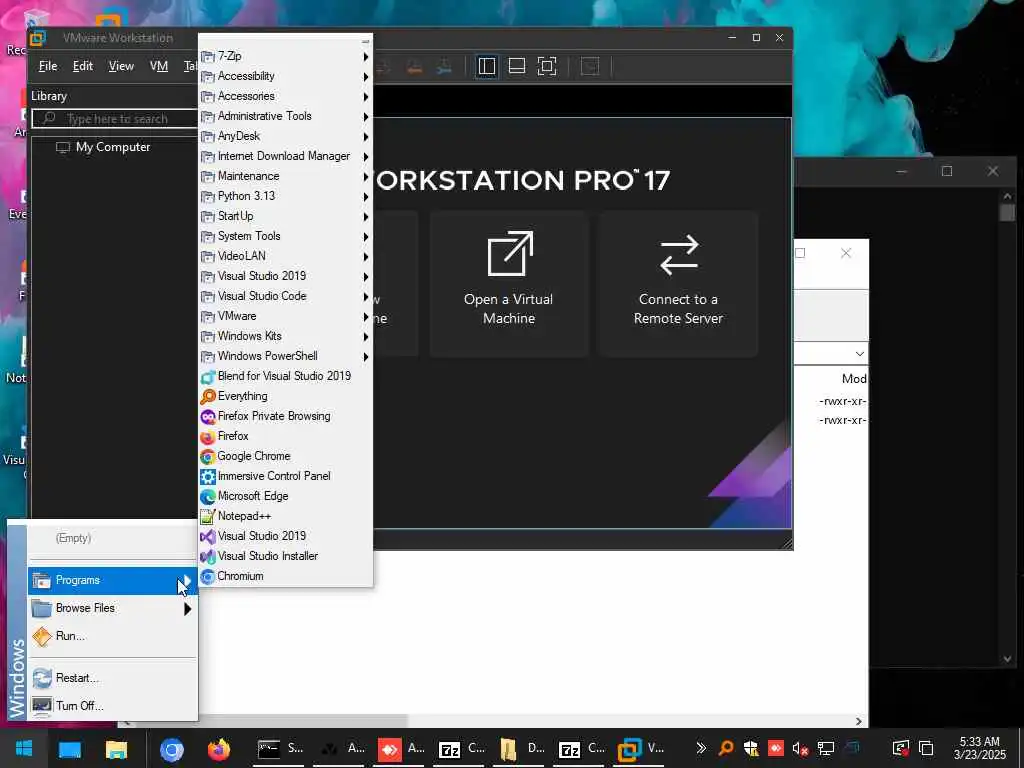
Task: Click the Connect to a Remote Server tile
Action: pyautogui.click(x=678, y=283)
